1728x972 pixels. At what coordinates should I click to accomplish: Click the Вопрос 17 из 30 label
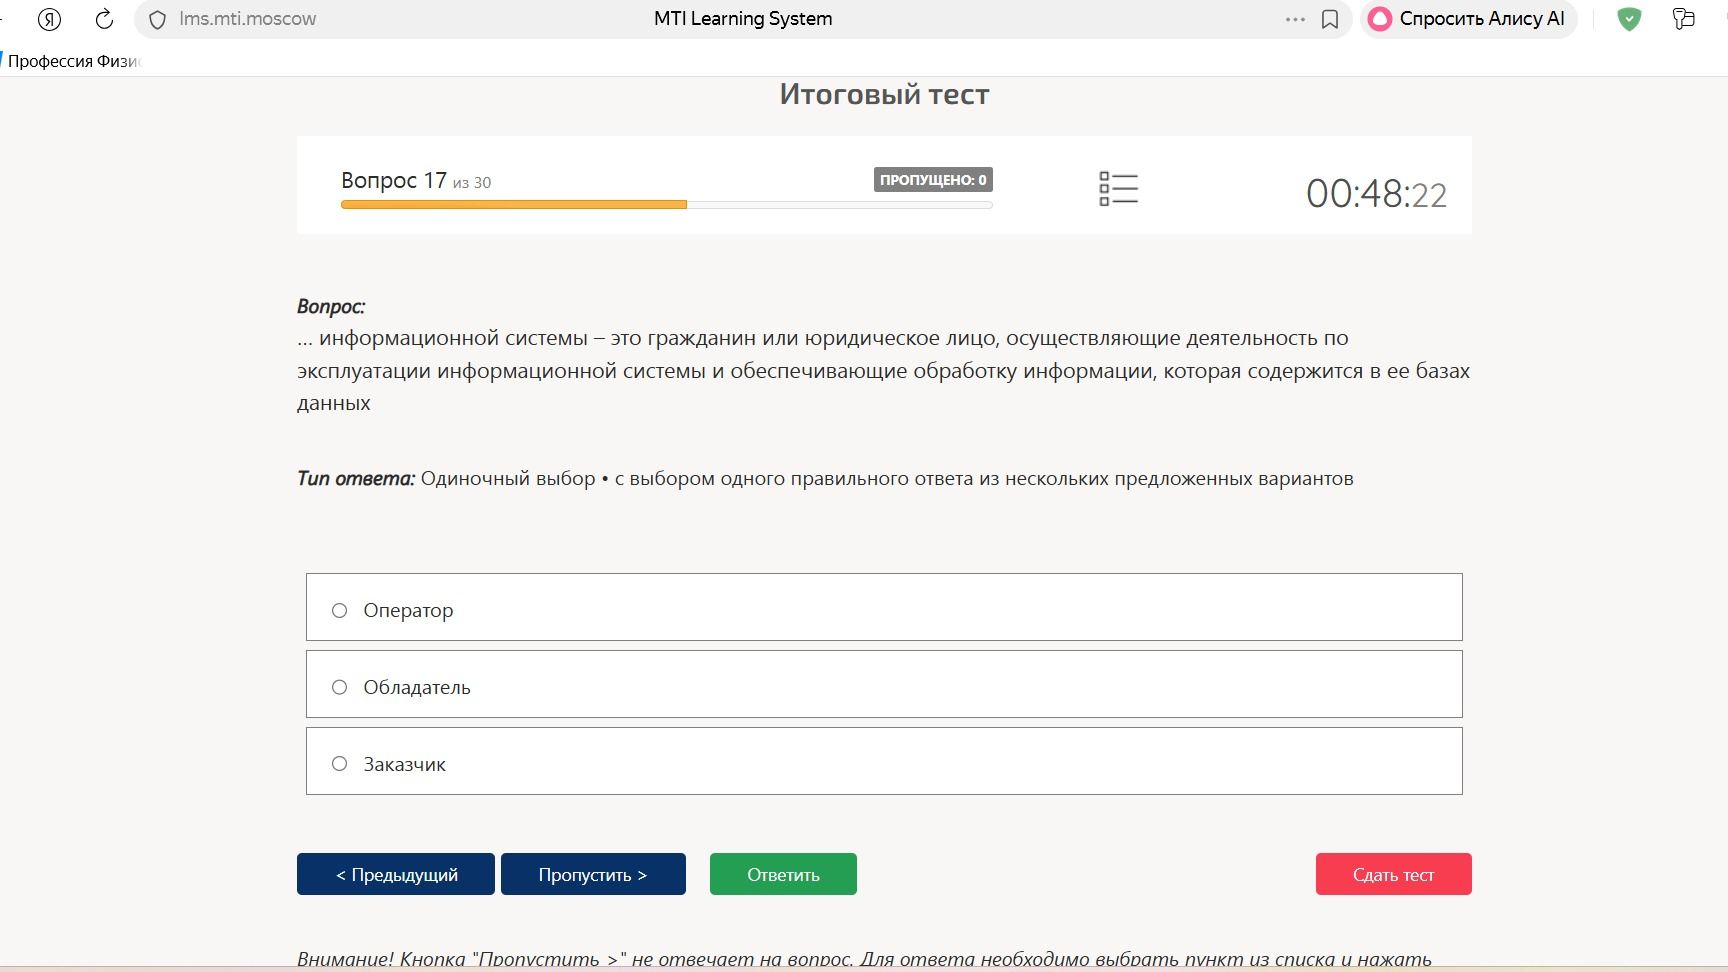[x=416, y=181]
